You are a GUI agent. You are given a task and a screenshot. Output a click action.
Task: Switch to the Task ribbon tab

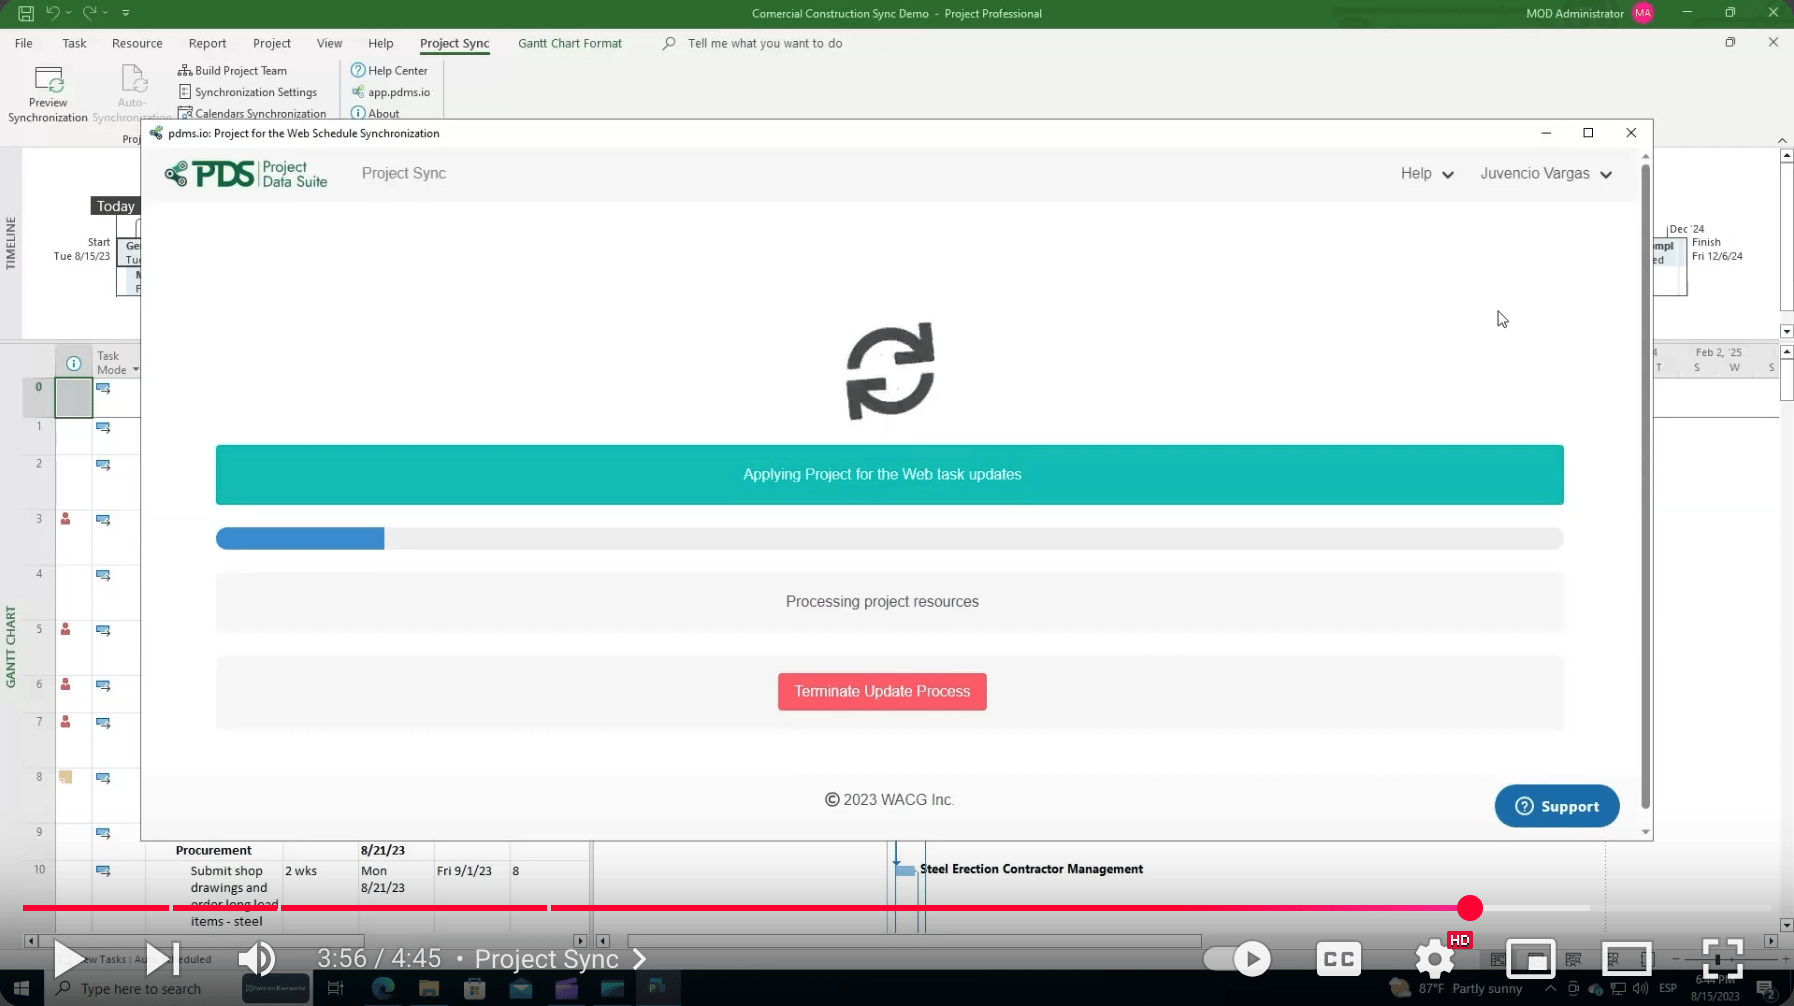pyautogui.click(x=74, y=43)
